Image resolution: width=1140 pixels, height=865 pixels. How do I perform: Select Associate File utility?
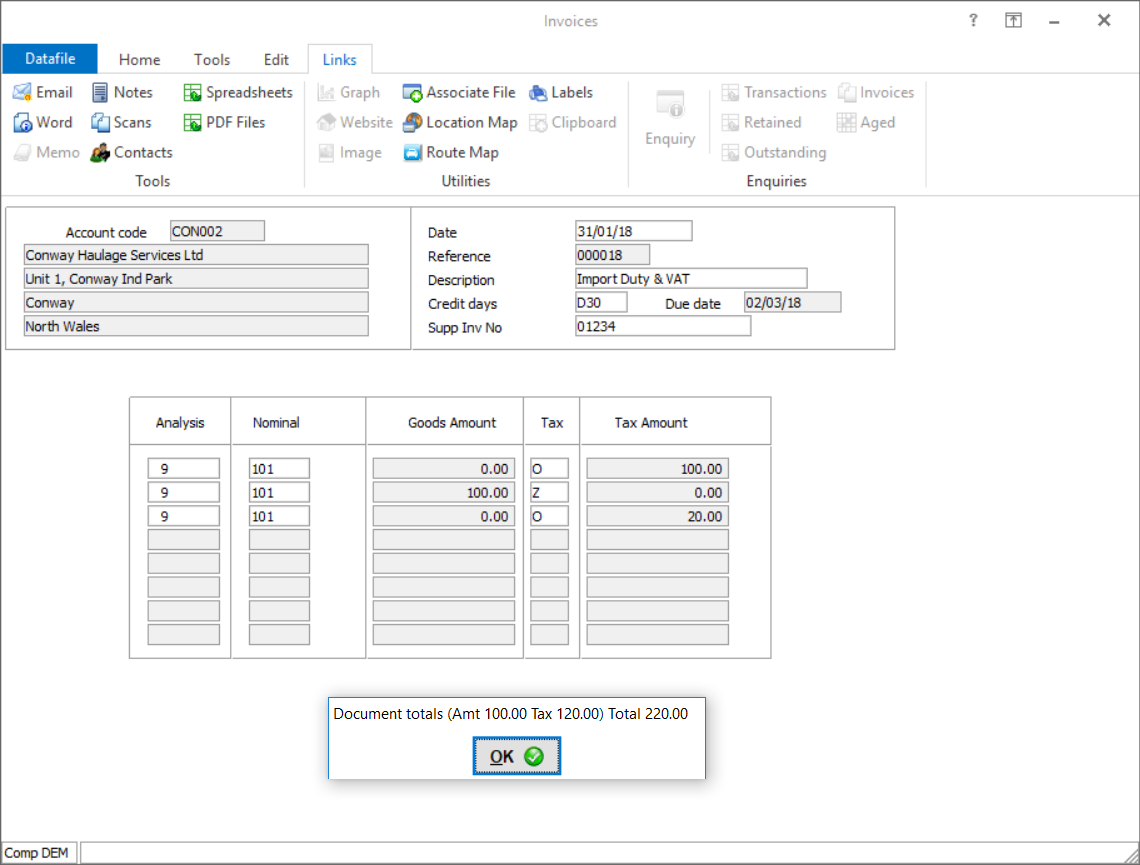459,92
